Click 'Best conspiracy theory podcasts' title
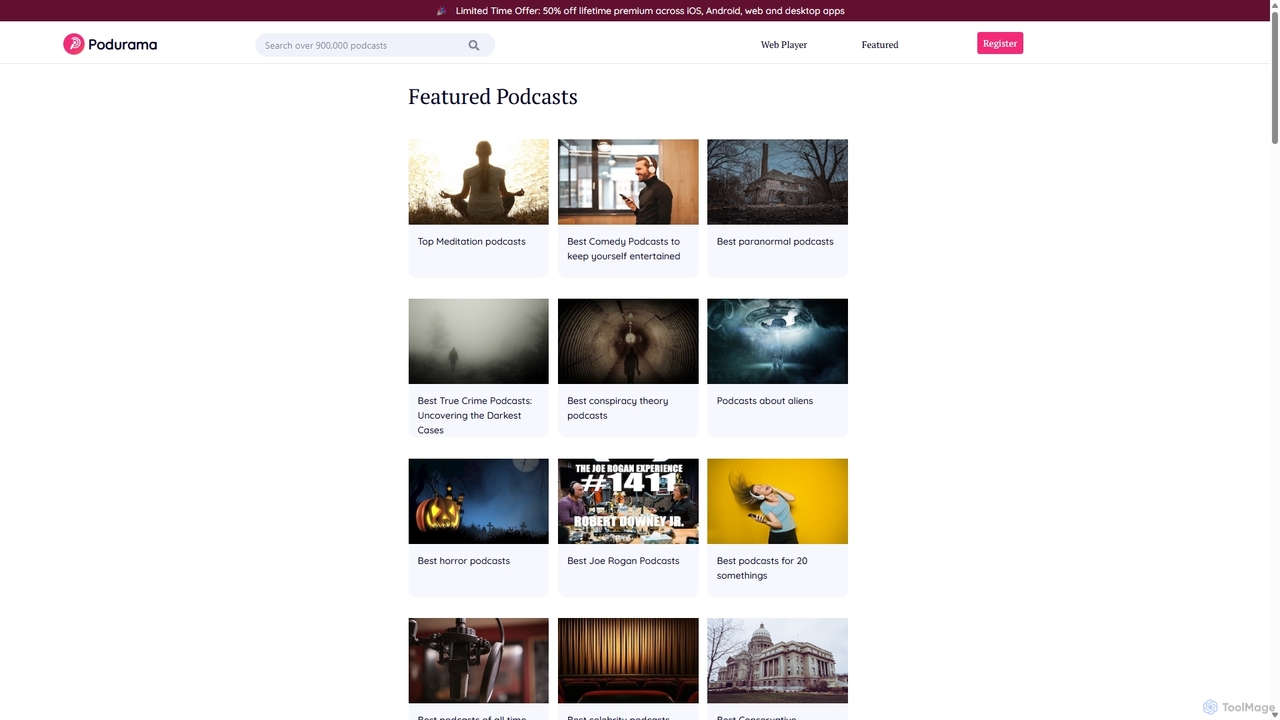 click(617, 408)
